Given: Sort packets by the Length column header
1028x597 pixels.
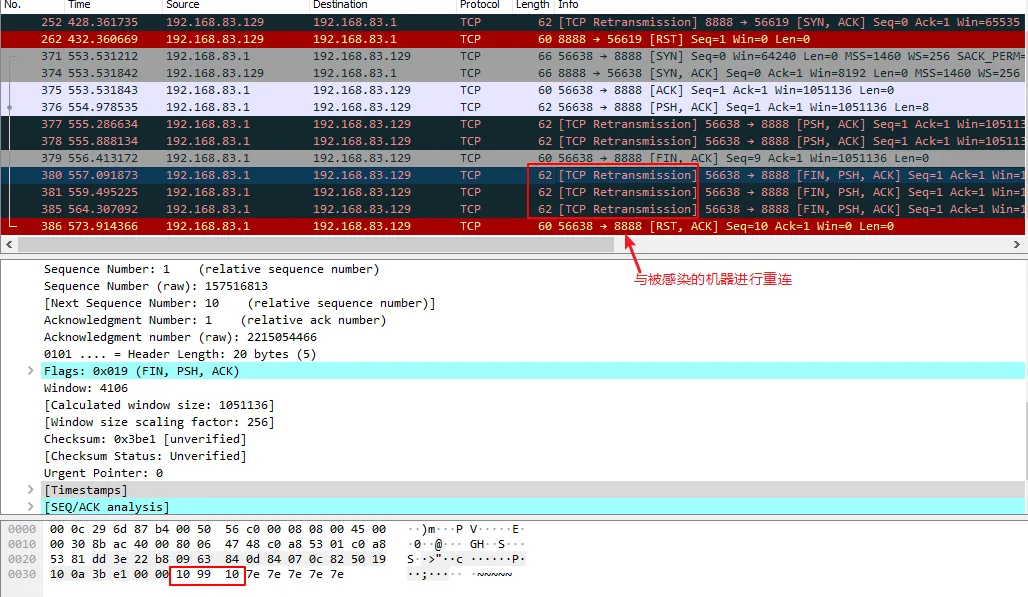Looking at the screenshot, I should [x=533, y=5].
